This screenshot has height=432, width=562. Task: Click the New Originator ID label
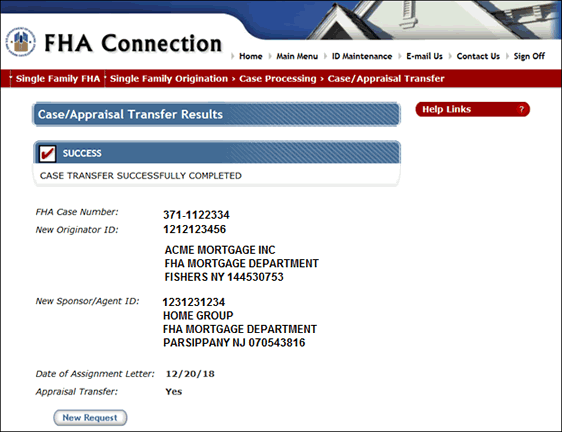pos(77,229)
